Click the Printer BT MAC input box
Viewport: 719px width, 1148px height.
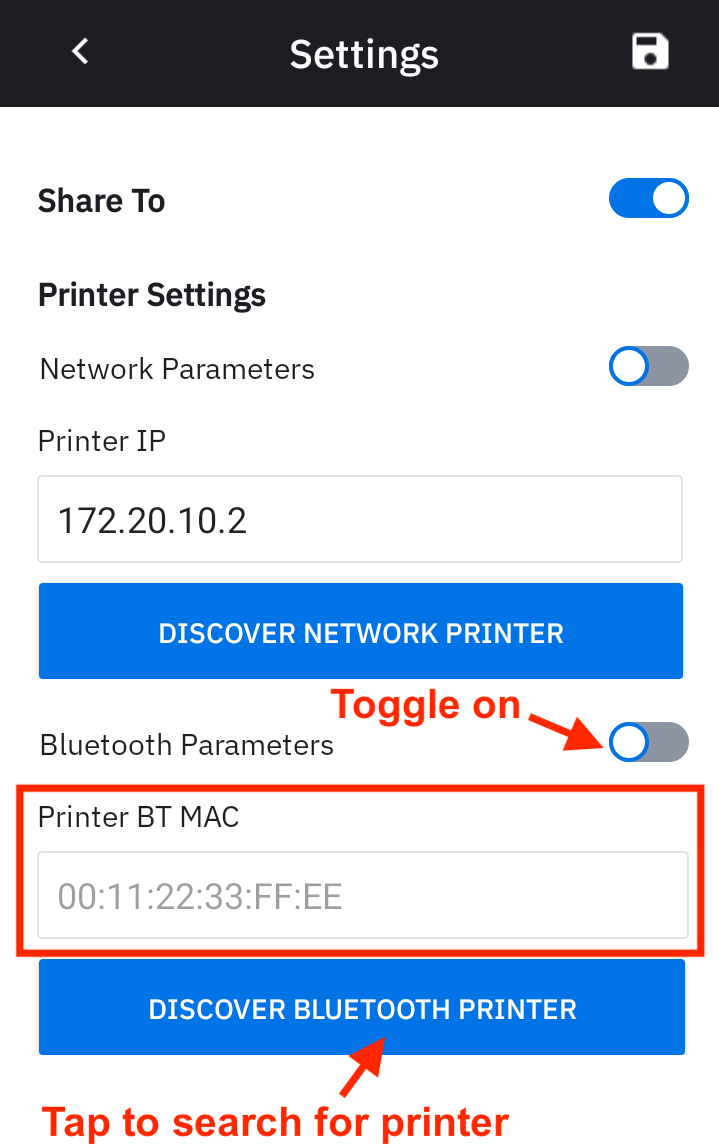pos(362,895)
